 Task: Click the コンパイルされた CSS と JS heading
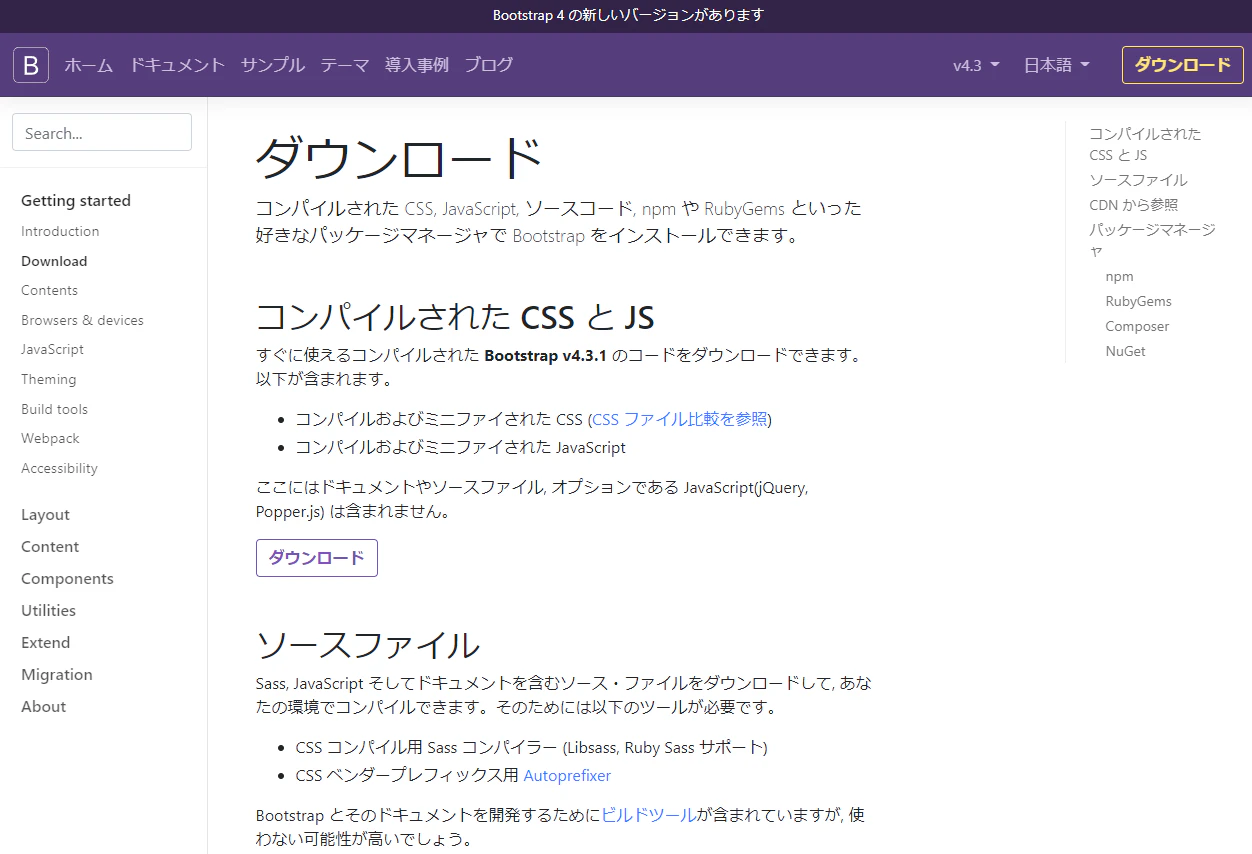[x=455, y=317]
